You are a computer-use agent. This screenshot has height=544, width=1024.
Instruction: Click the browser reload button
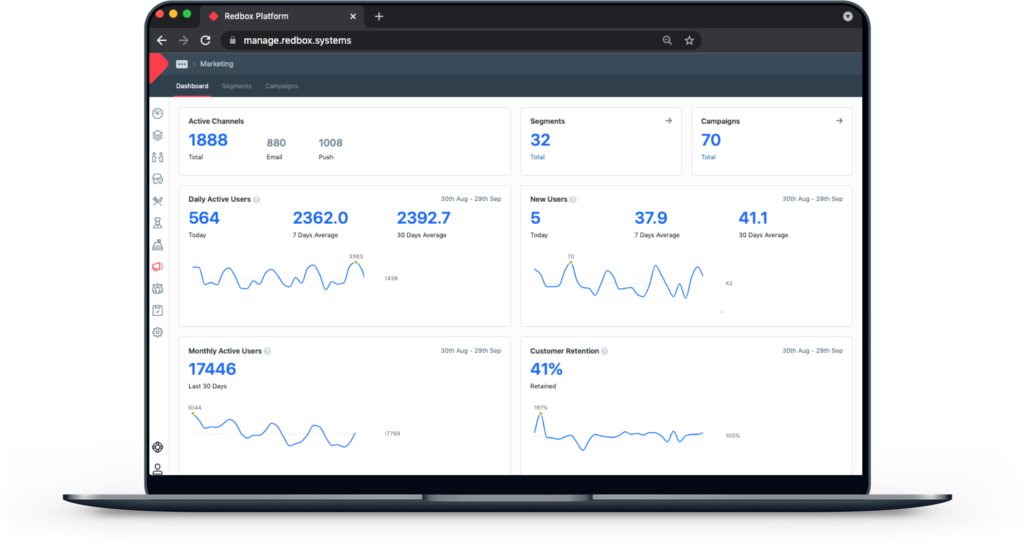(205, 41)
